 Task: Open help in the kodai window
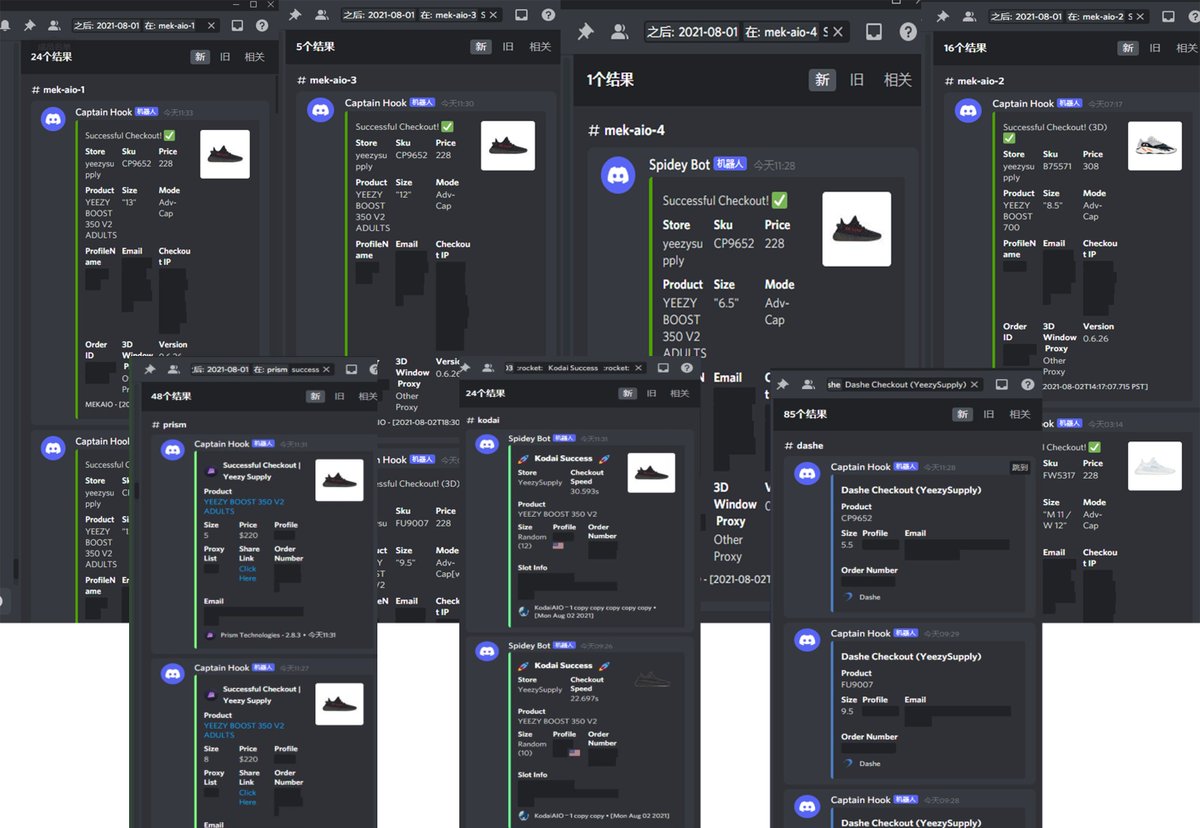[x=687, y=368]
